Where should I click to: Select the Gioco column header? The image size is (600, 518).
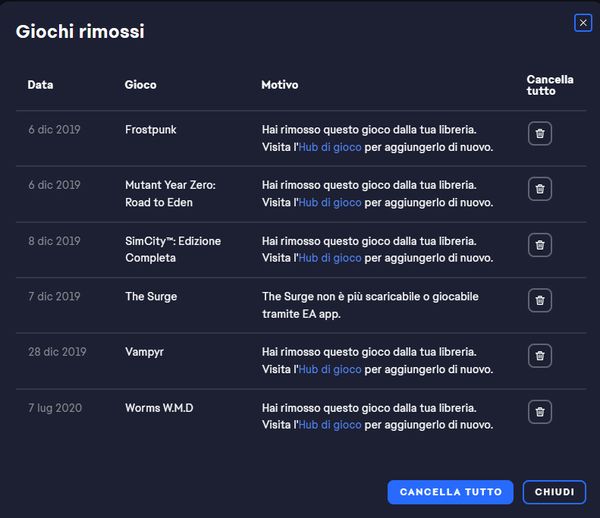[x=140, y=85]
